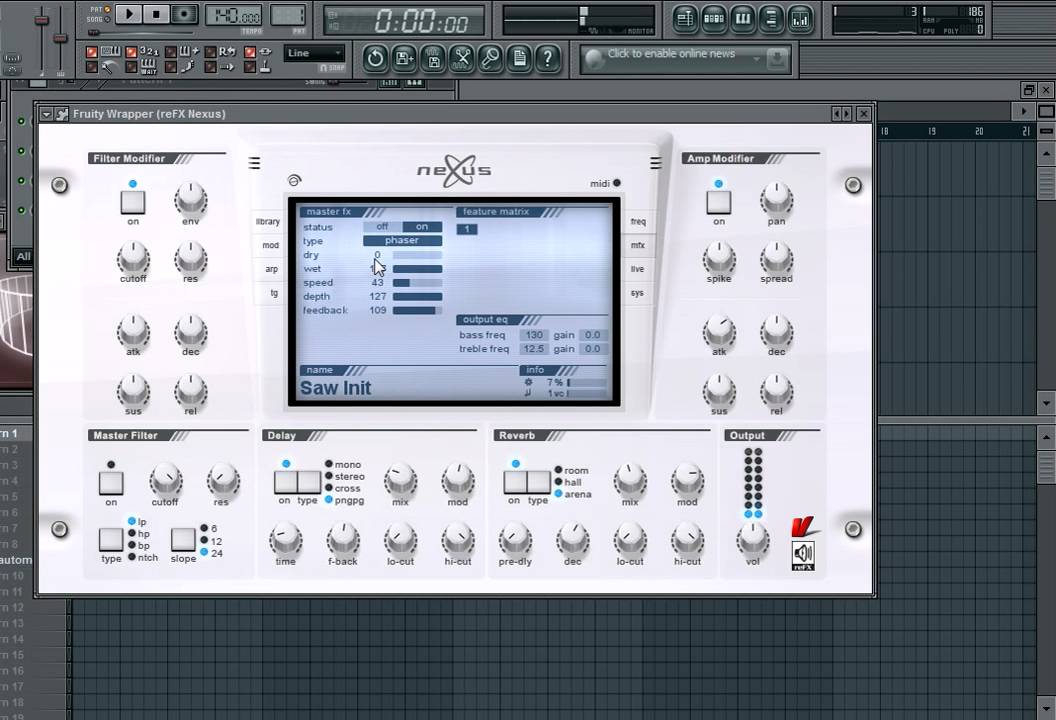Screen dimensions: 1056x720
Task: Switch to the mod tab
Action: coord(270,245)
